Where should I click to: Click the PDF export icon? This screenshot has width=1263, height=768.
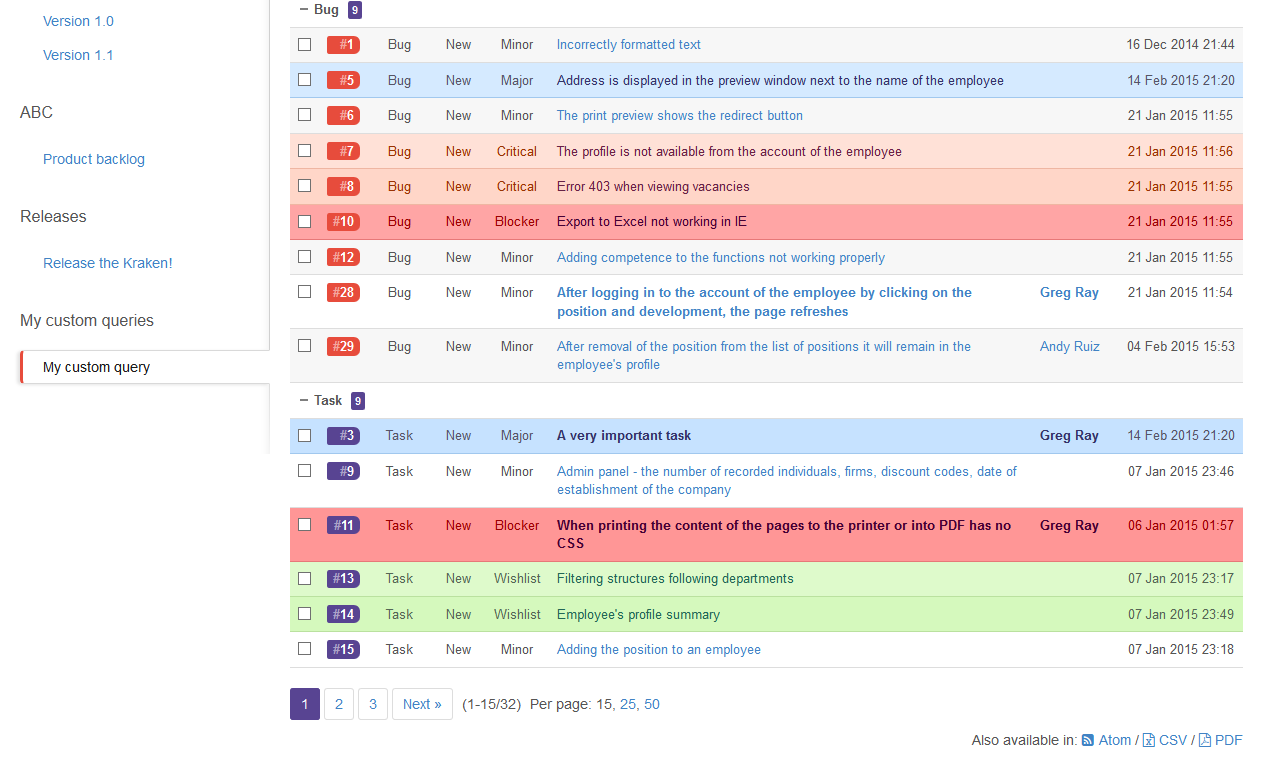coord(1205,741)
